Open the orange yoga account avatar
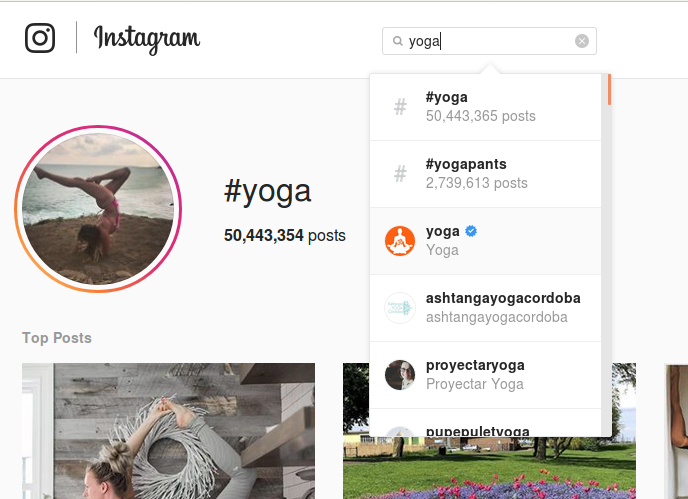688x499 pixels. tap(400, 241)
